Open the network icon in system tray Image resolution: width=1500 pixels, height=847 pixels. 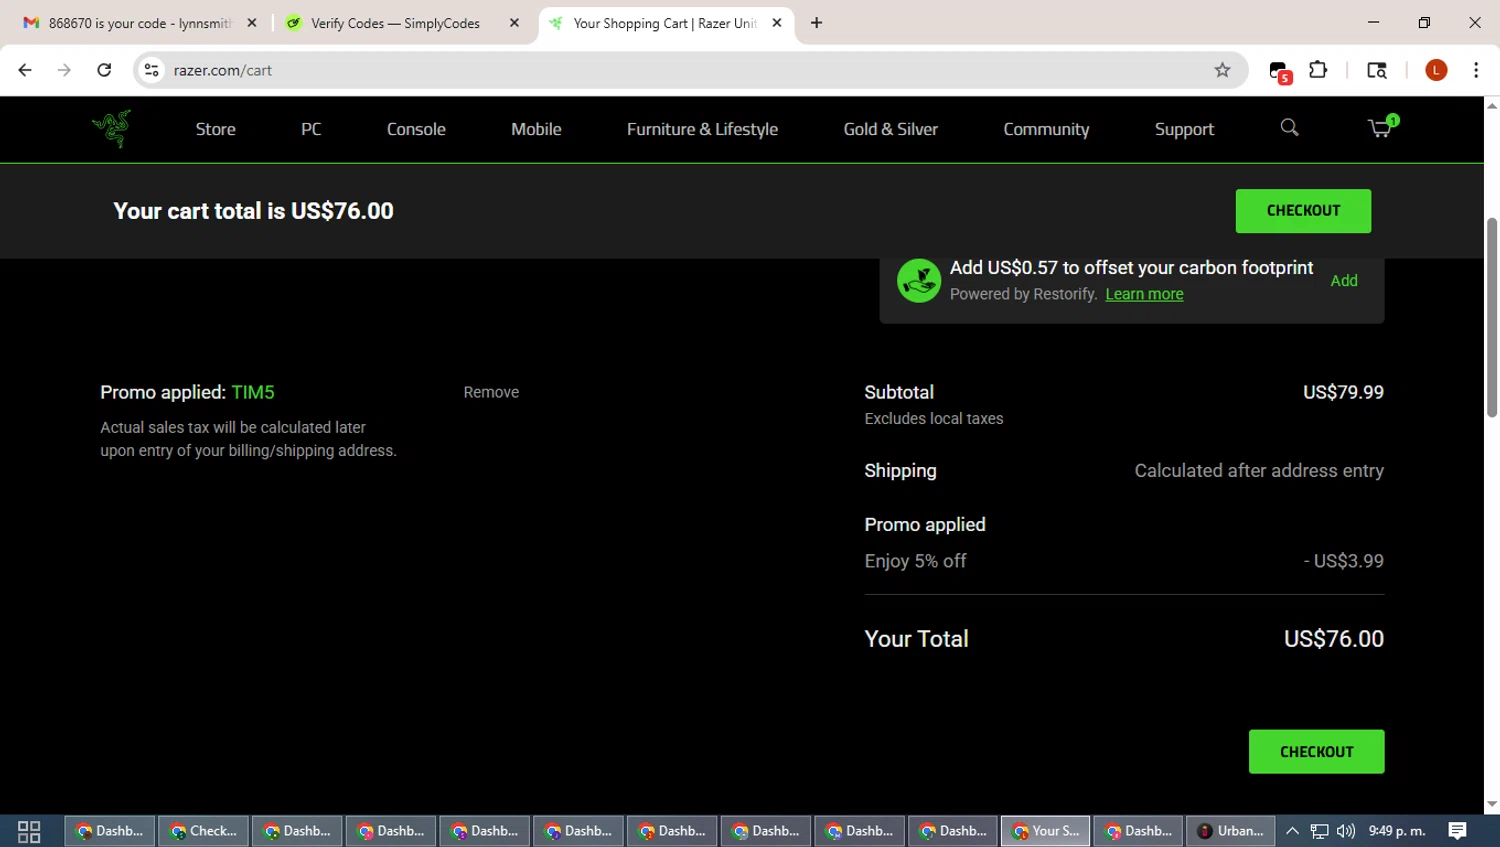point(1320,831)
